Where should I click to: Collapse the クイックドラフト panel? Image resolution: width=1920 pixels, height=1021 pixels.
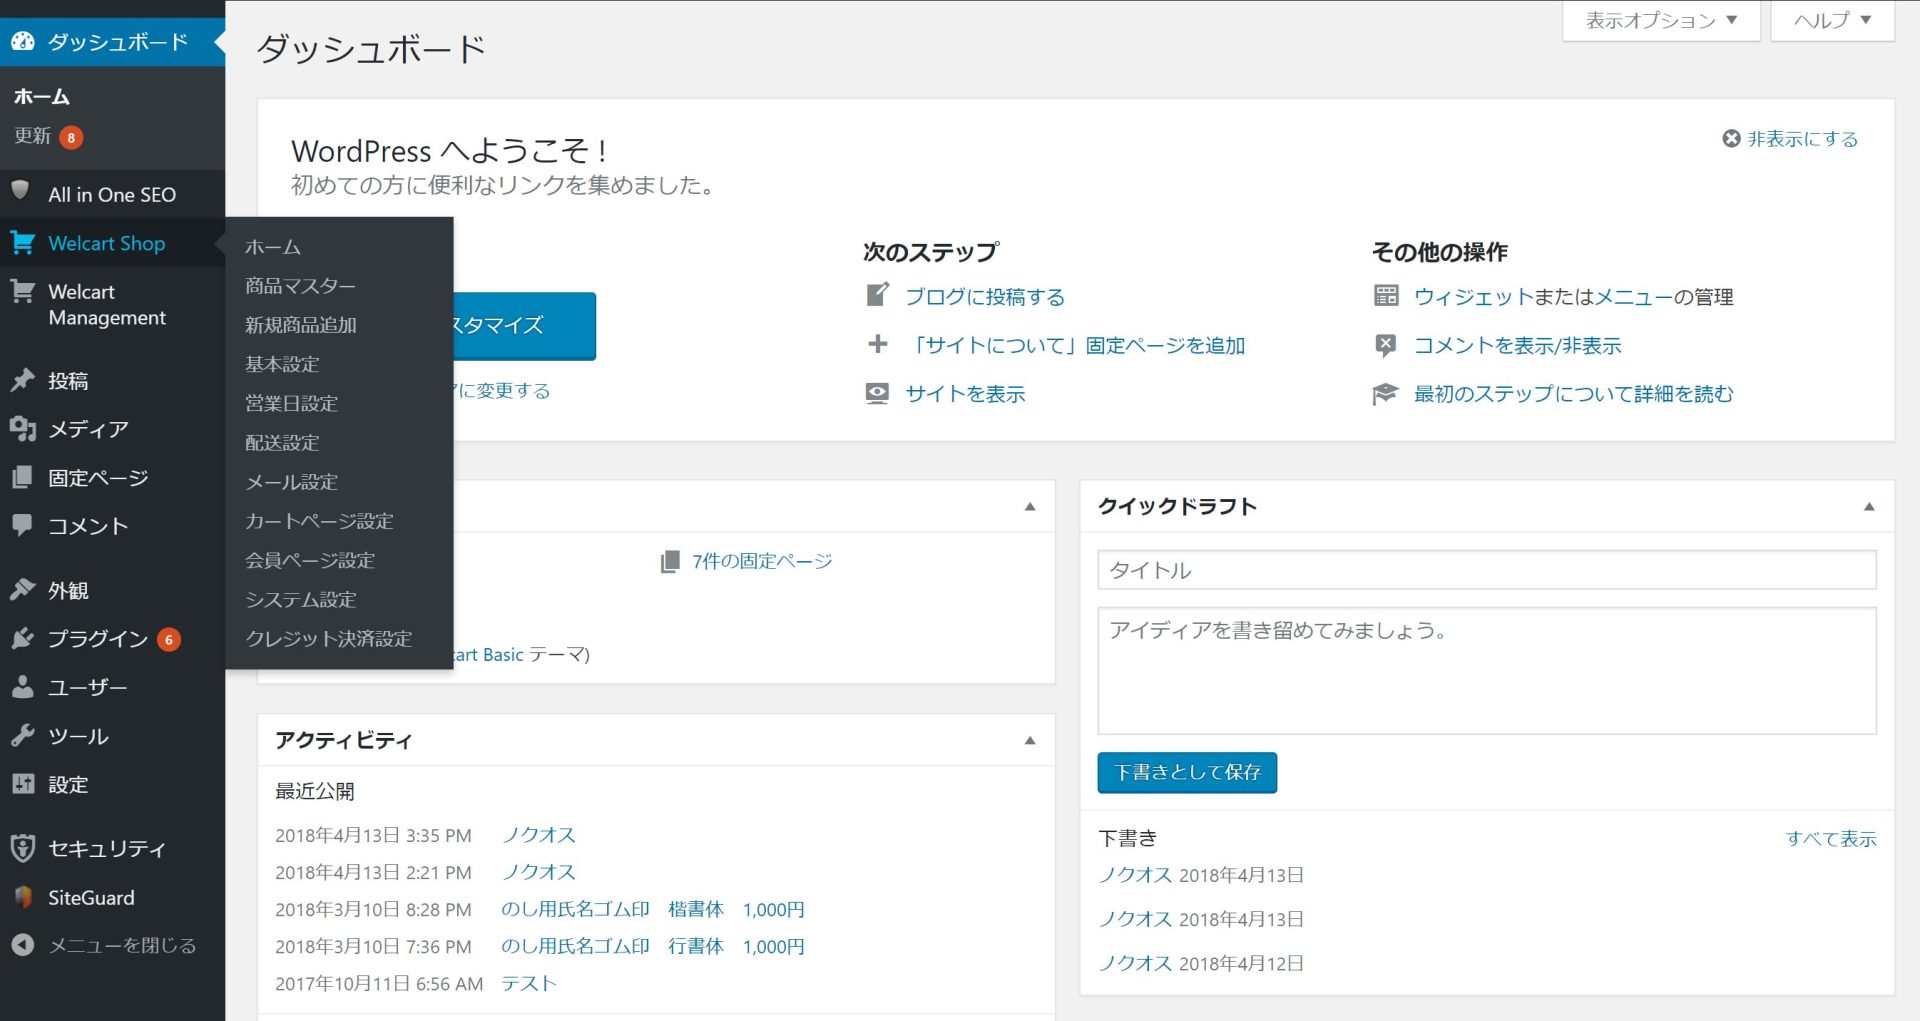(1868, 506)
